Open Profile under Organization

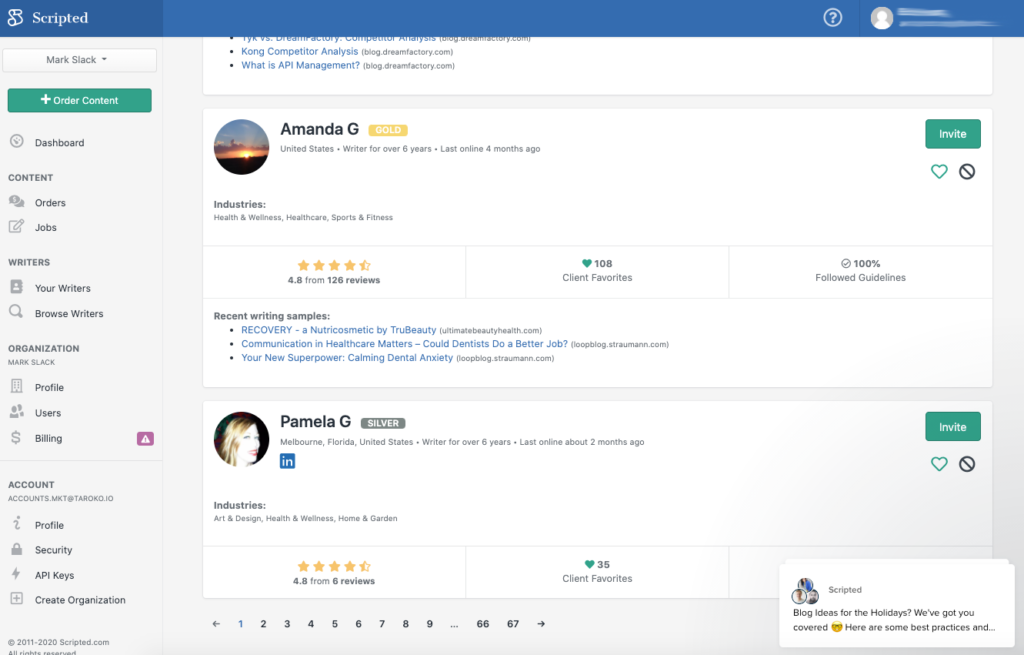pyautogui.click(x=49, y=387)
